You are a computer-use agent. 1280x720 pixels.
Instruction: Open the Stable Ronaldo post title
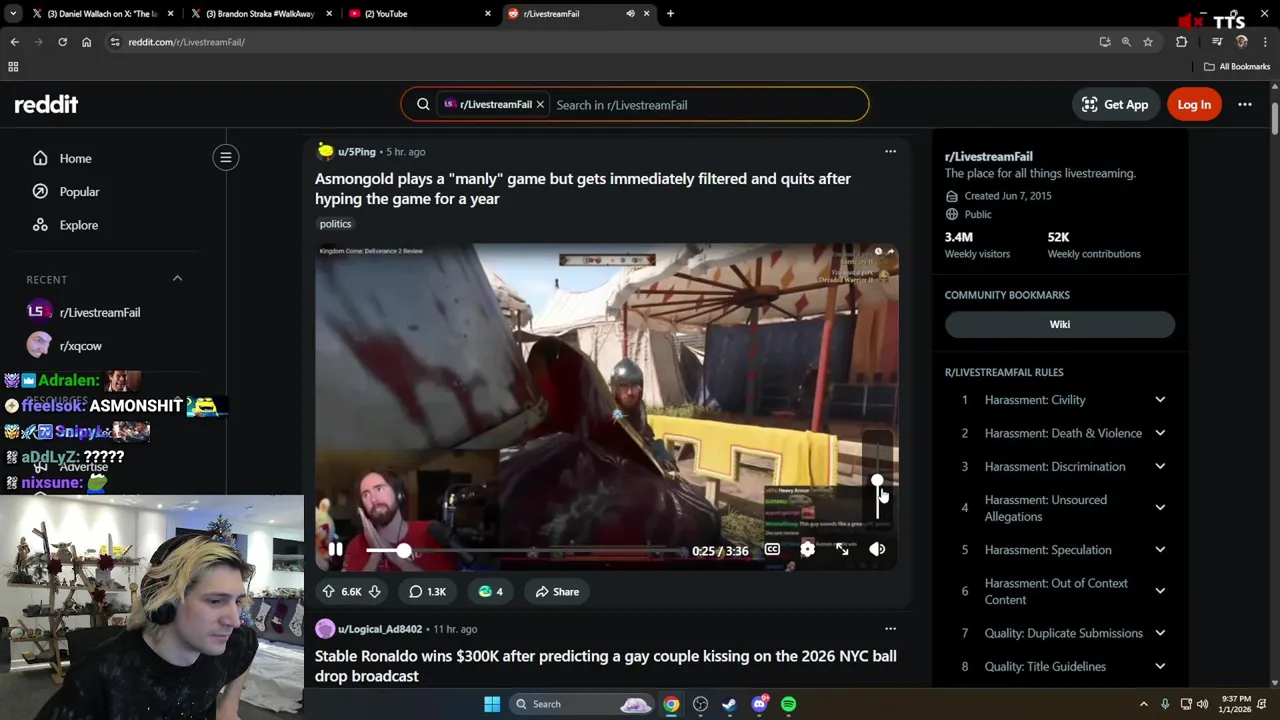pos(606,666)
